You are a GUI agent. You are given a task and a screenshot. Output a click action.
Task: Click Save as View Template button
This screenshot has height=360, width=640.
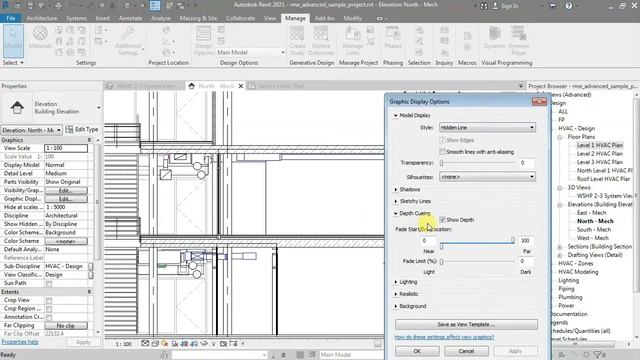[466, 324]
